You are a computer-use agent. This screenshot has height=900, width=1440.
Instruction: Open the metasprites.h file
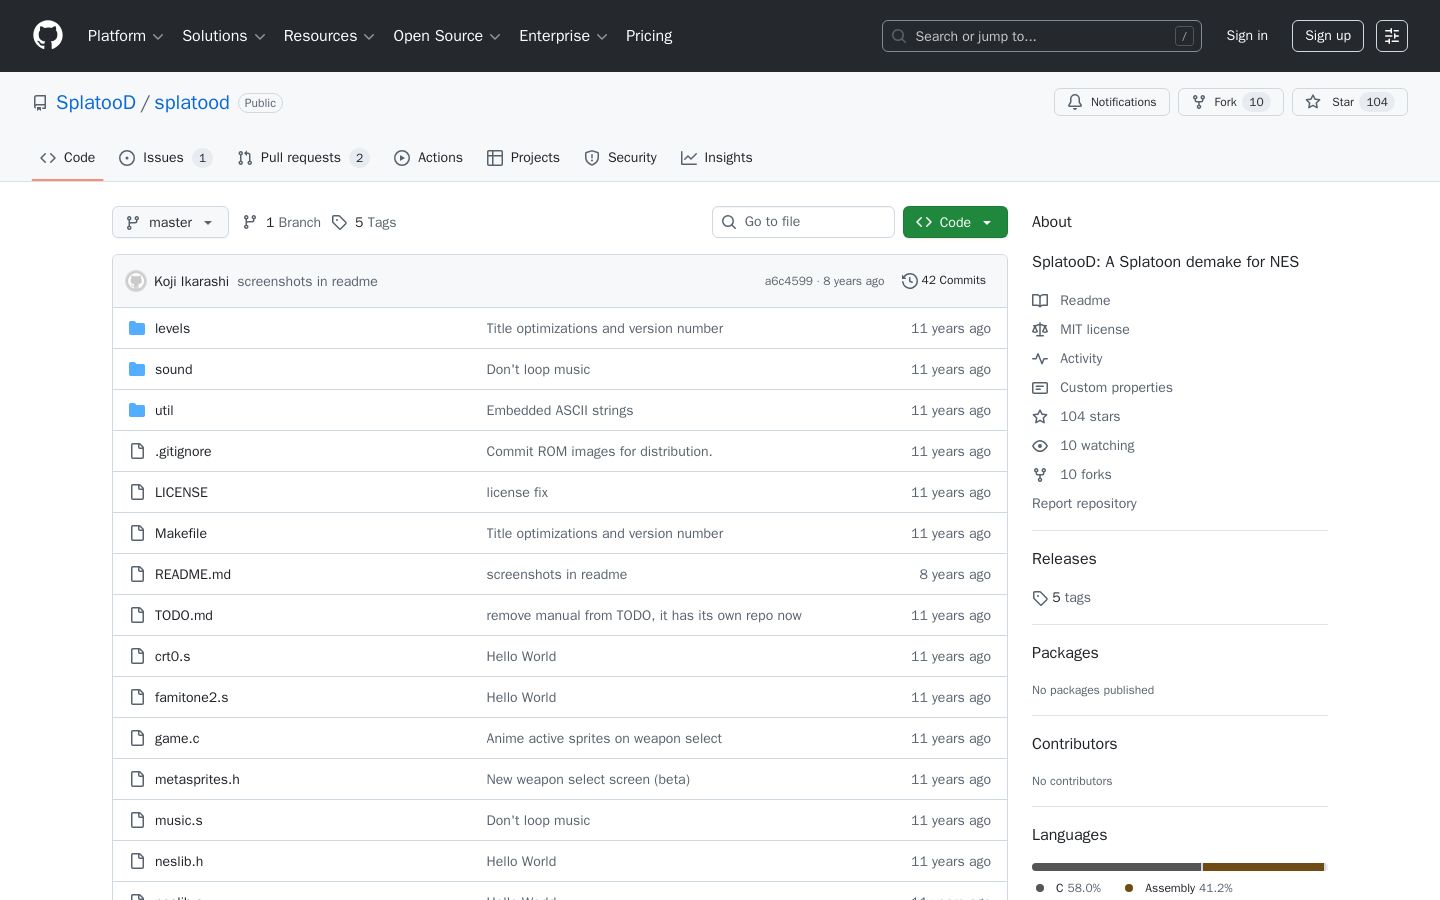click(x=197, y=779)
